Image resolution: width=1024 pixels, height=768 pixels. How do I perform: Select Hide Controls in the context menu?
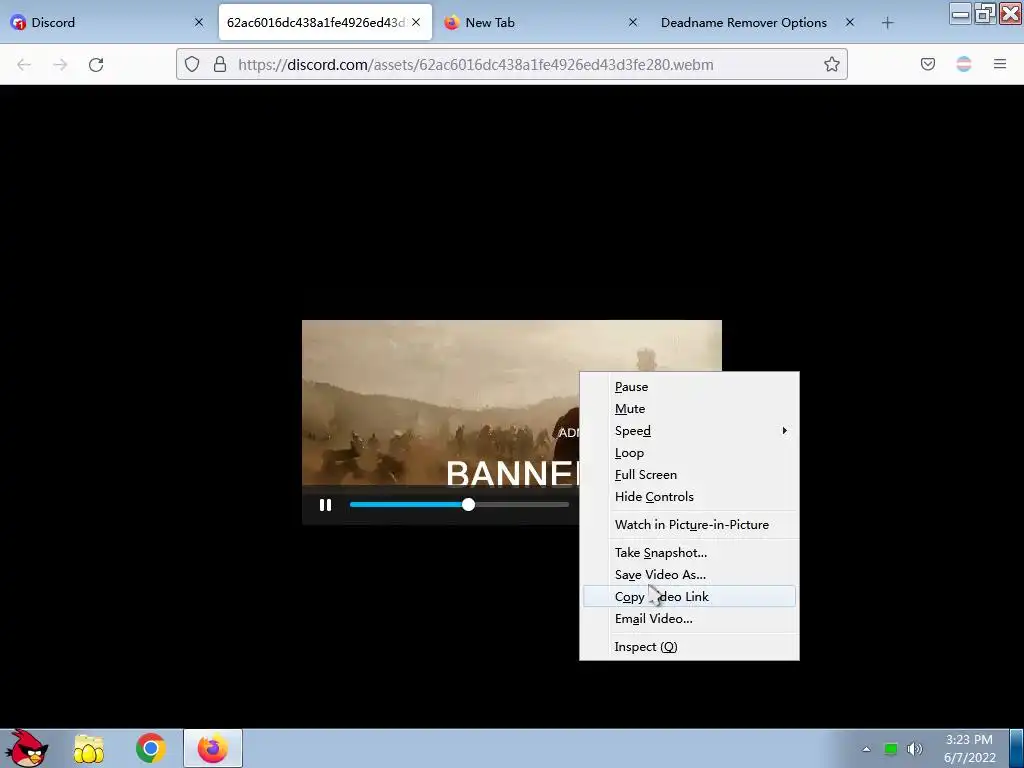[689, 497]
